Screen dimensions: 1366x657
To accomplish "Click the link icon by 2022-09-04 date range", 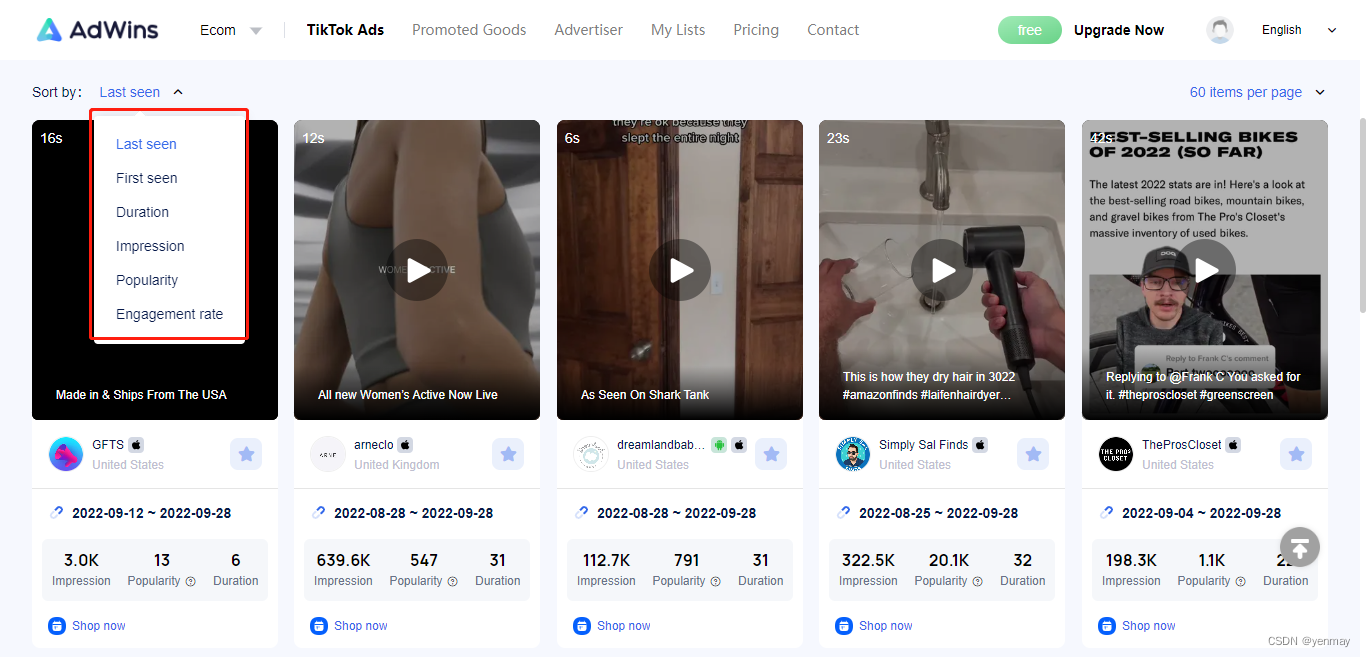I will (x=1107, y=513).
